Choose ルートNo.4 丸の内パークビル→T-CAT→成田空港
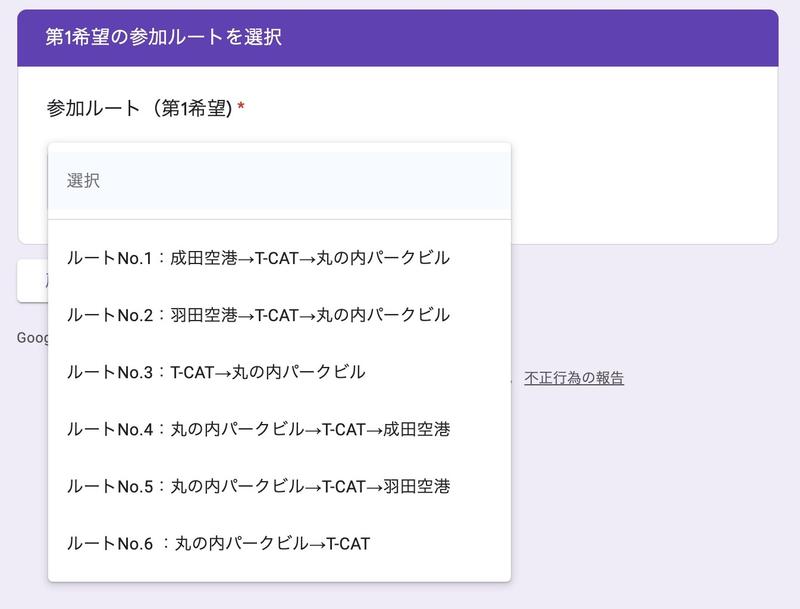 [x=279, y=429]
